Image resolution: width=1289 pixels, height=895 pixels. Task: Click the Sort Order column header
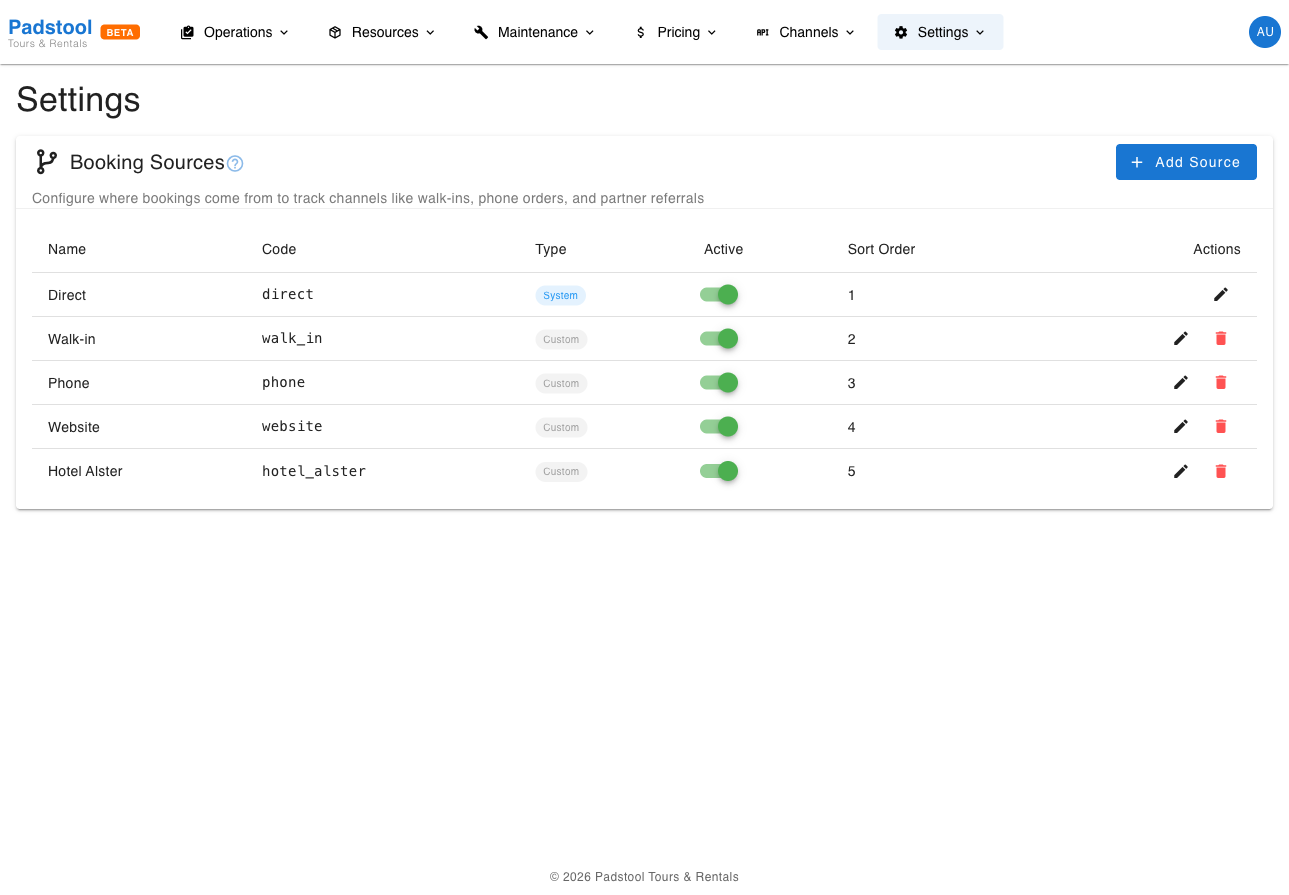point(881,249)
